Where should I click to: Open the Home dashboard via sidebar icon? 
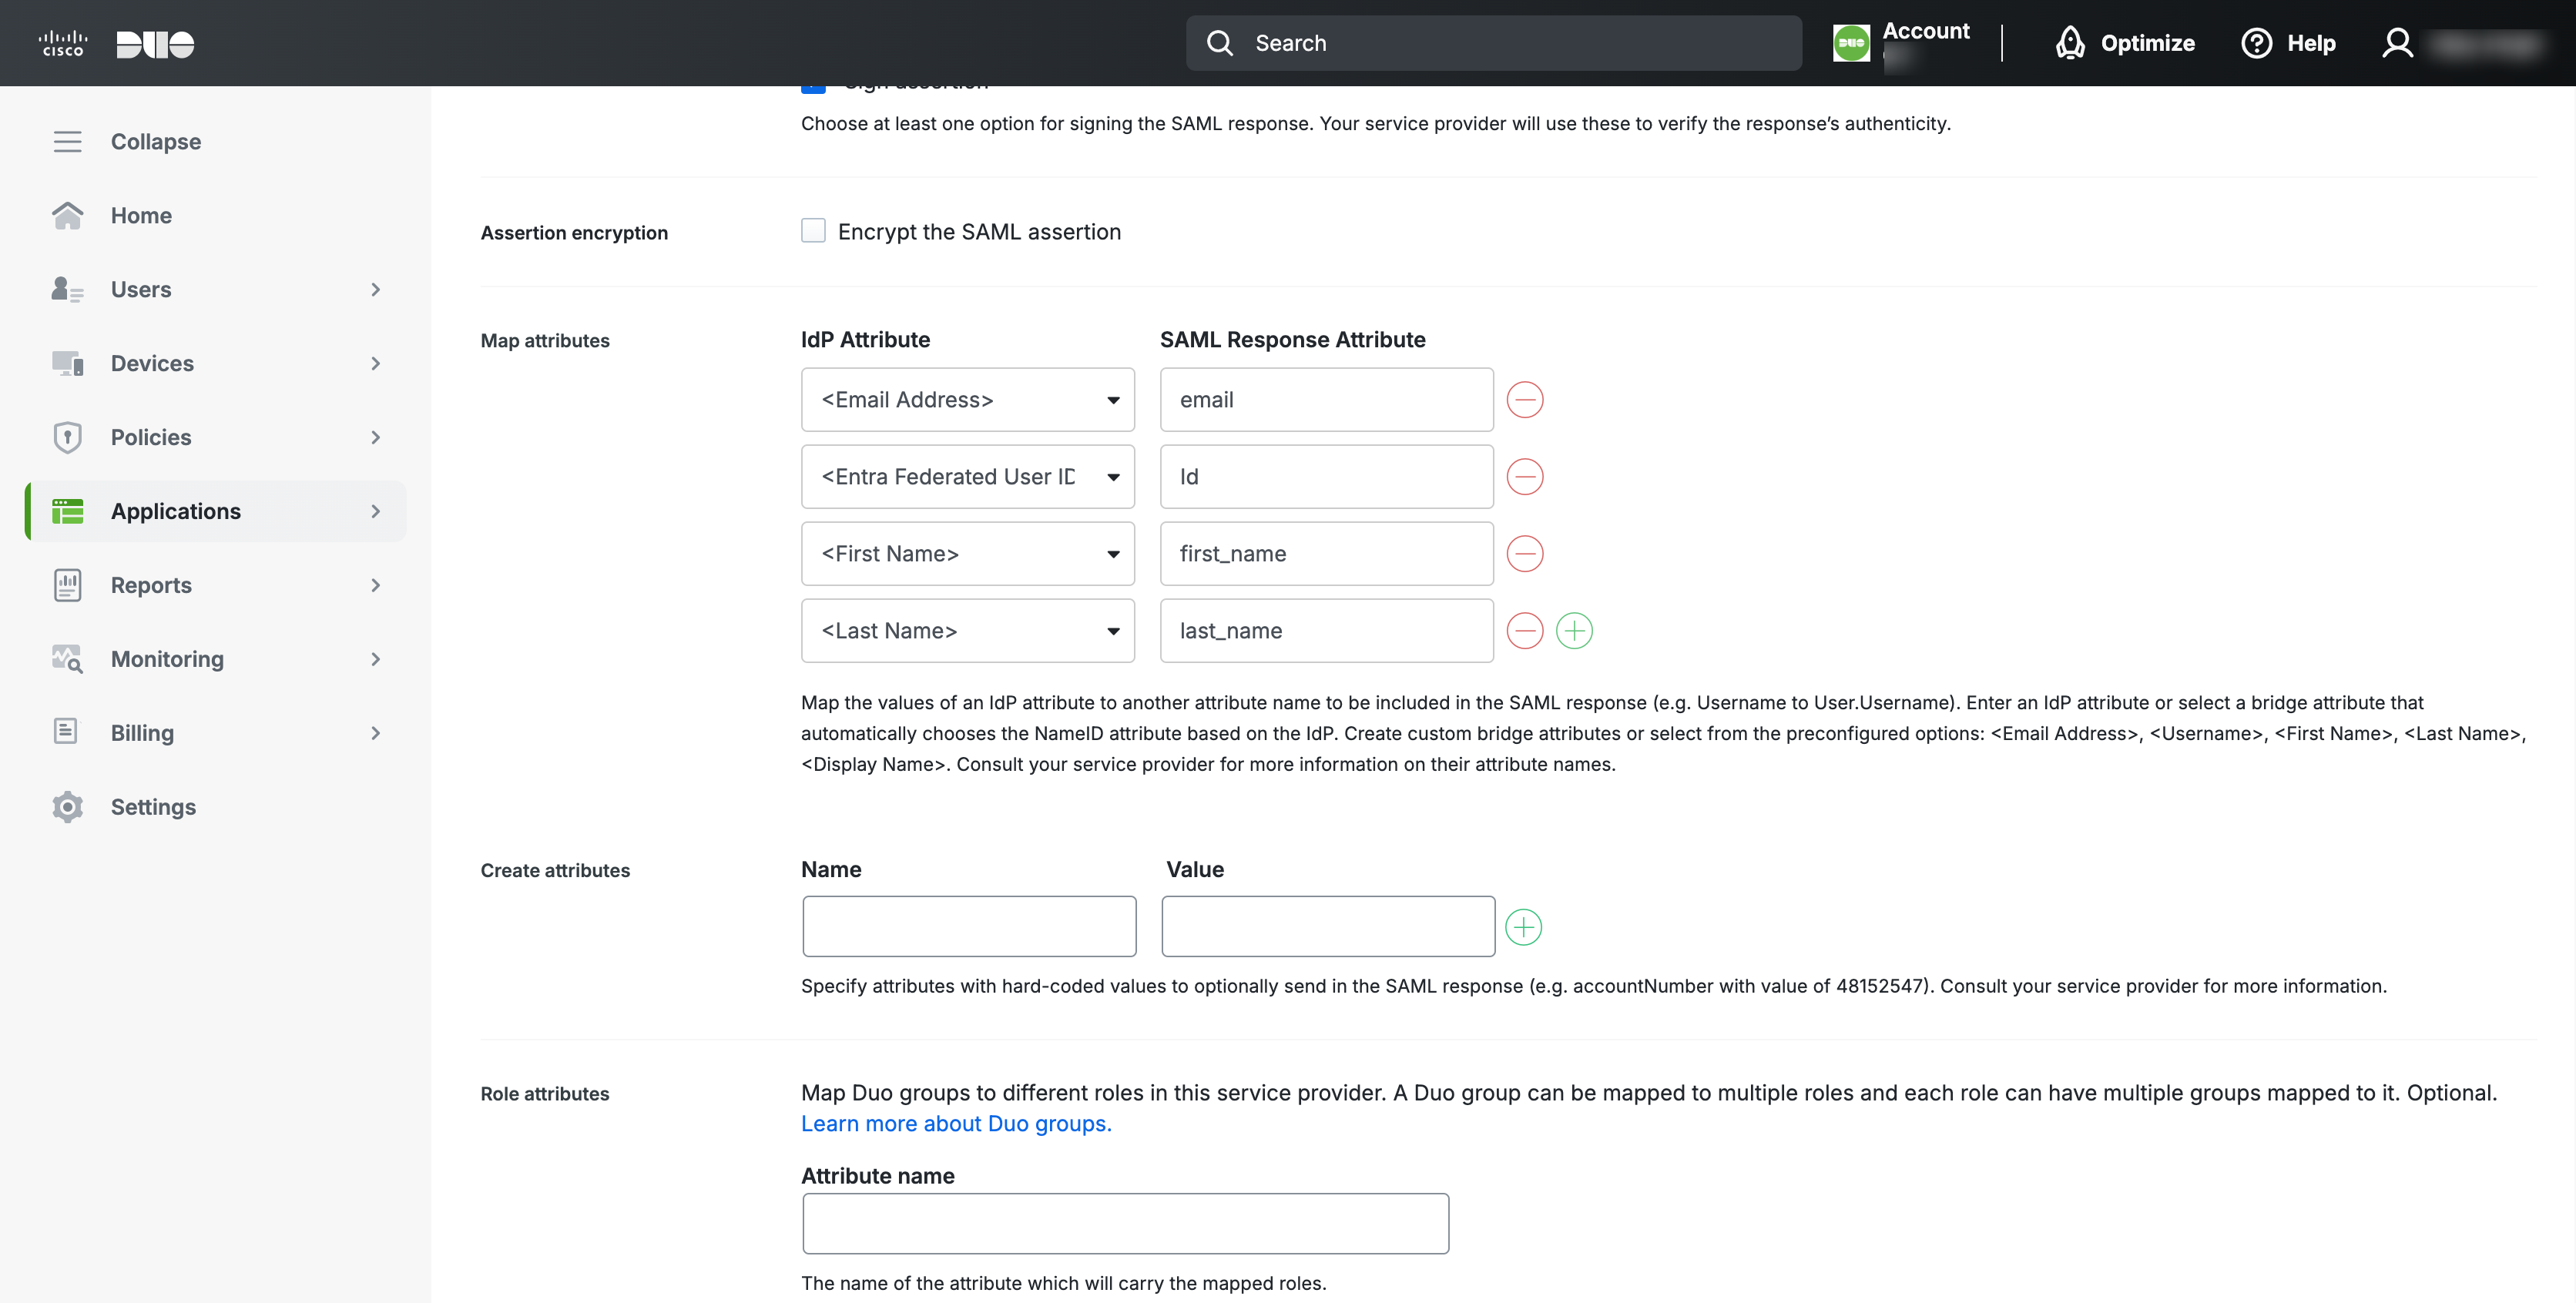[x=67, y=215]
